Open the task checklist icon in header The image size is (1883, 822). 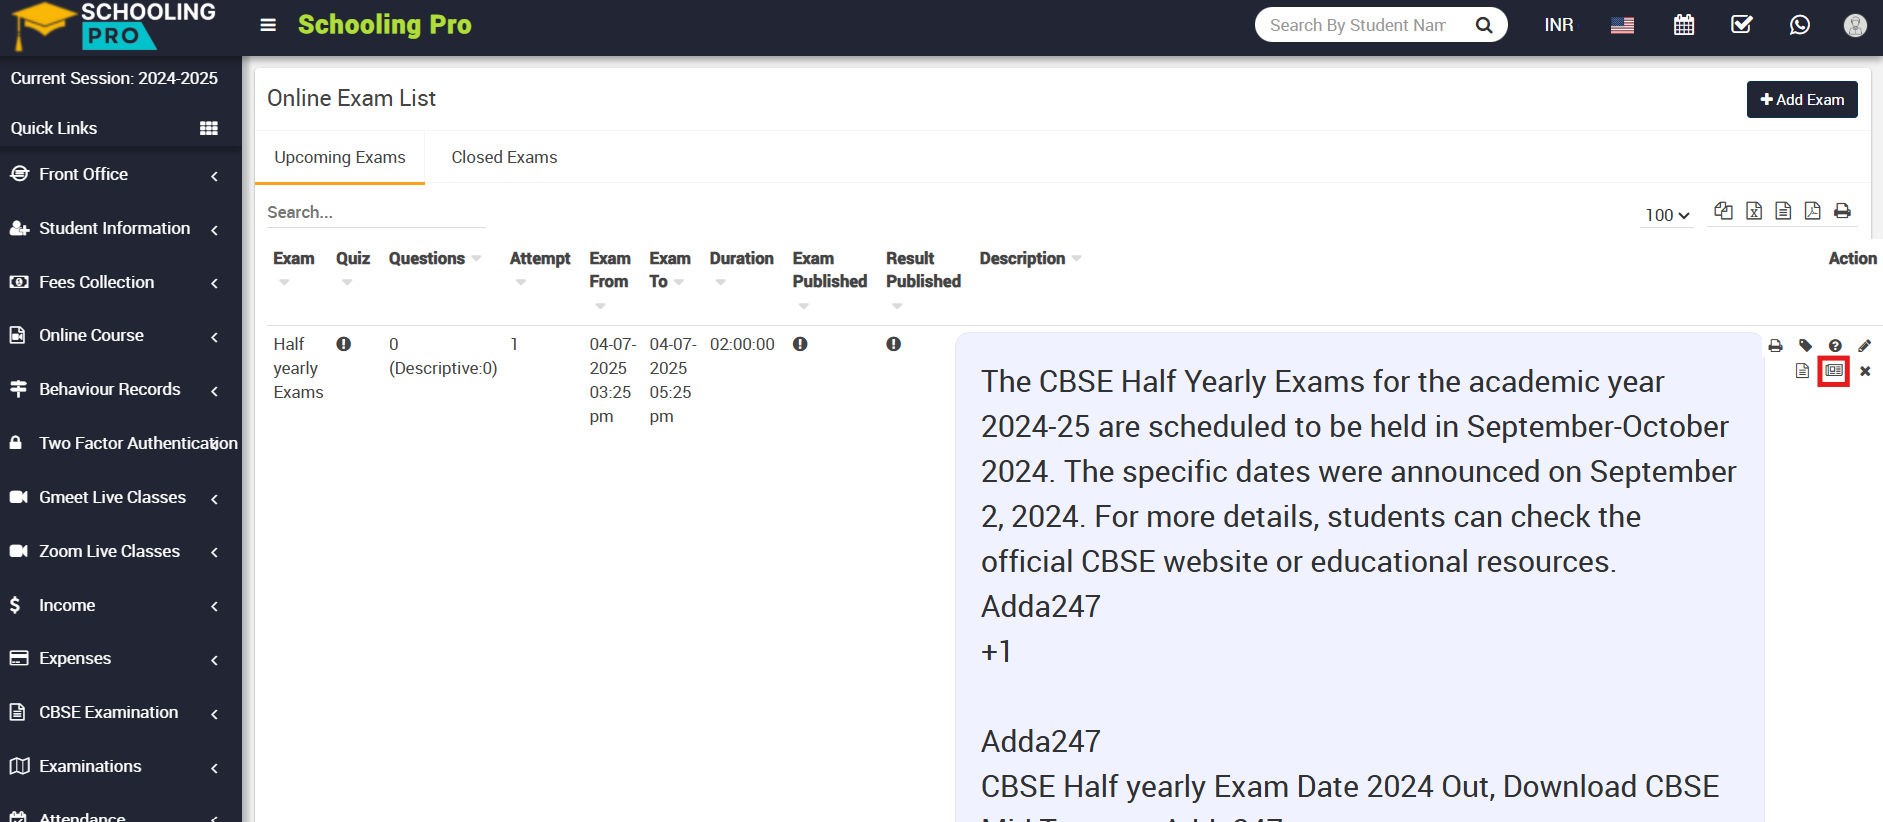coord(1742,25)
